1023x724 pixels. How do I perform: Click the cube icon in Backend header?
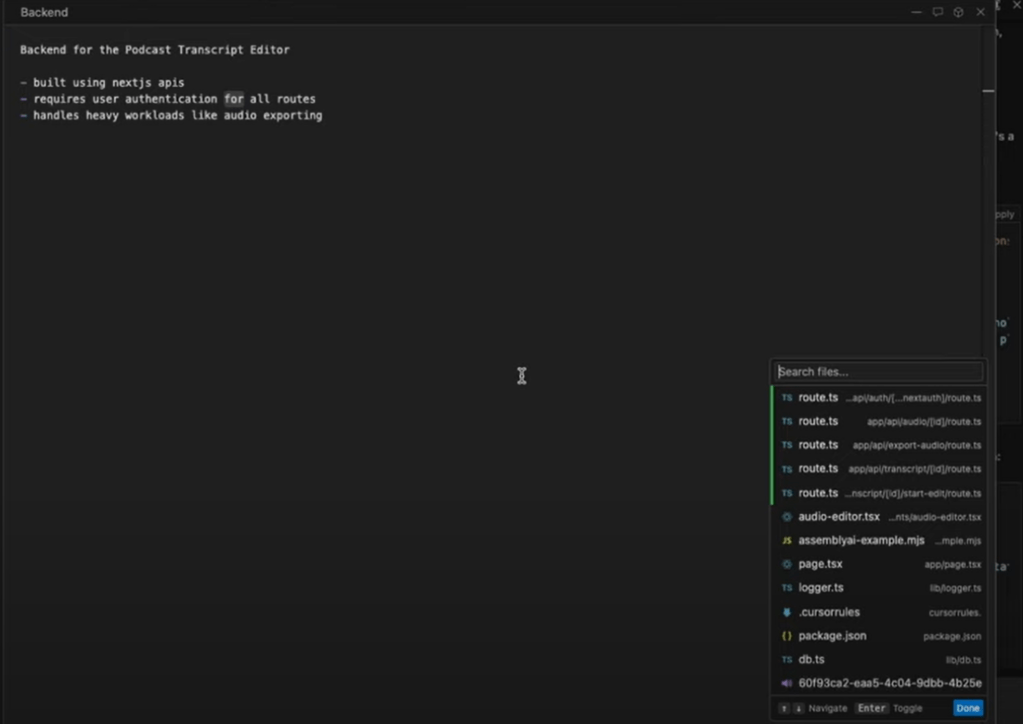click(958, 12)
